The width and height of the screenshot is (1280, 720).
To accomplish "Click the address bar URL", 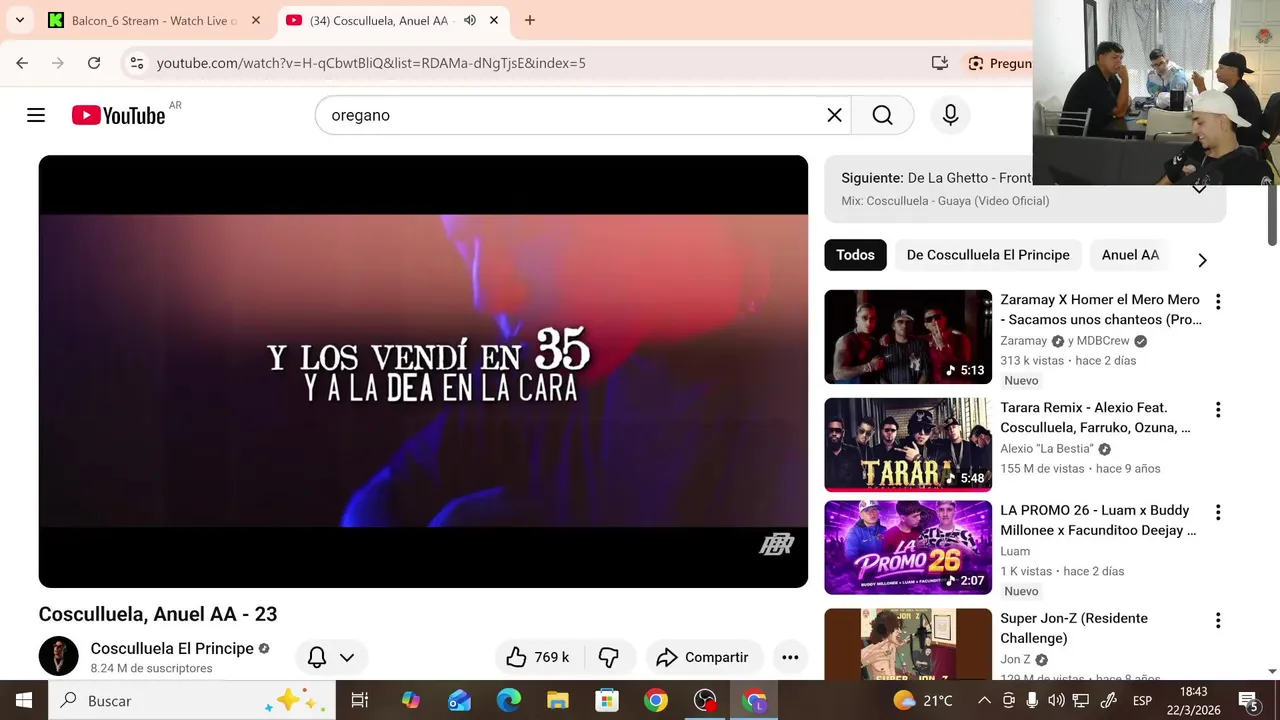I will coord(371,63).
